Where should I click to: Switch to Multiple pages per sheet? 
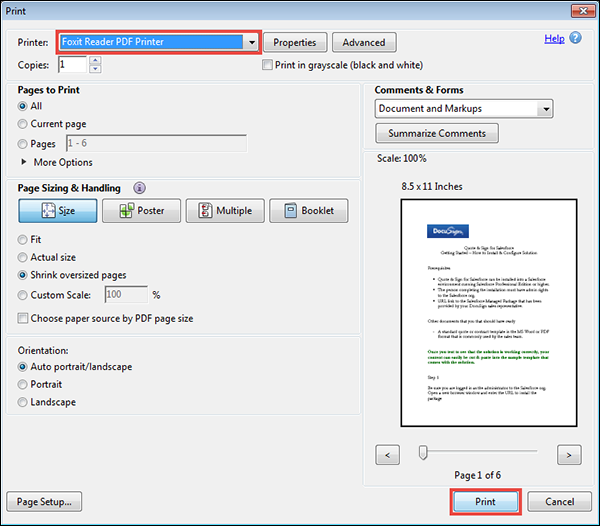(x=225, y=210)
